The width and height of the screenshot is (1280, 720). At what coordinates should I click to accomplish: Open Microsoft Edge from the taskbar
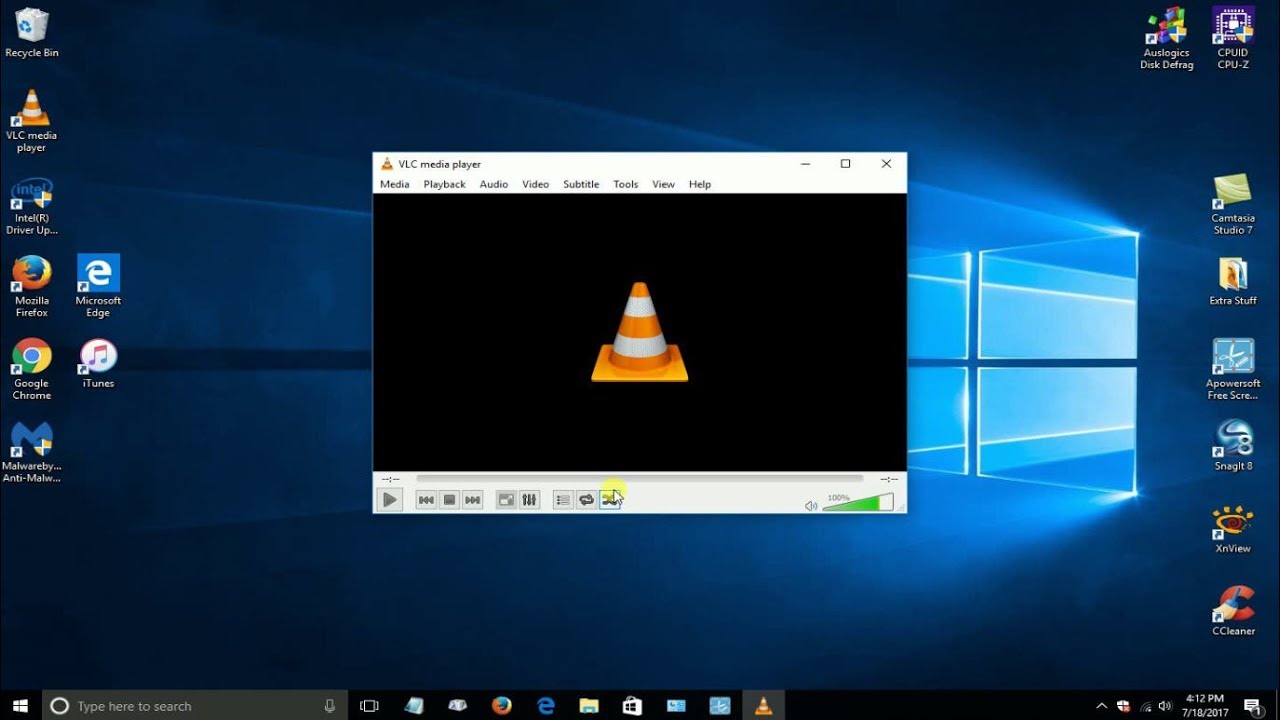546,705
